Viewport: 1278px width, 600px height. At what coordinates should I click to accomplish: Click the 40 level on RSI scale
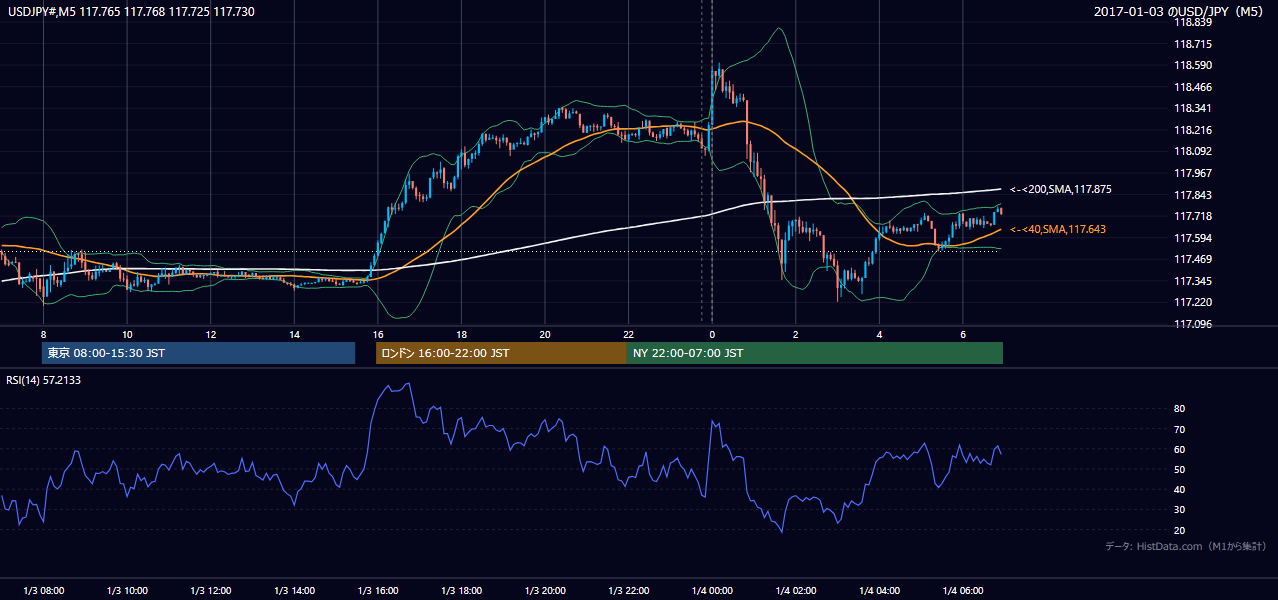(1180, 490)
